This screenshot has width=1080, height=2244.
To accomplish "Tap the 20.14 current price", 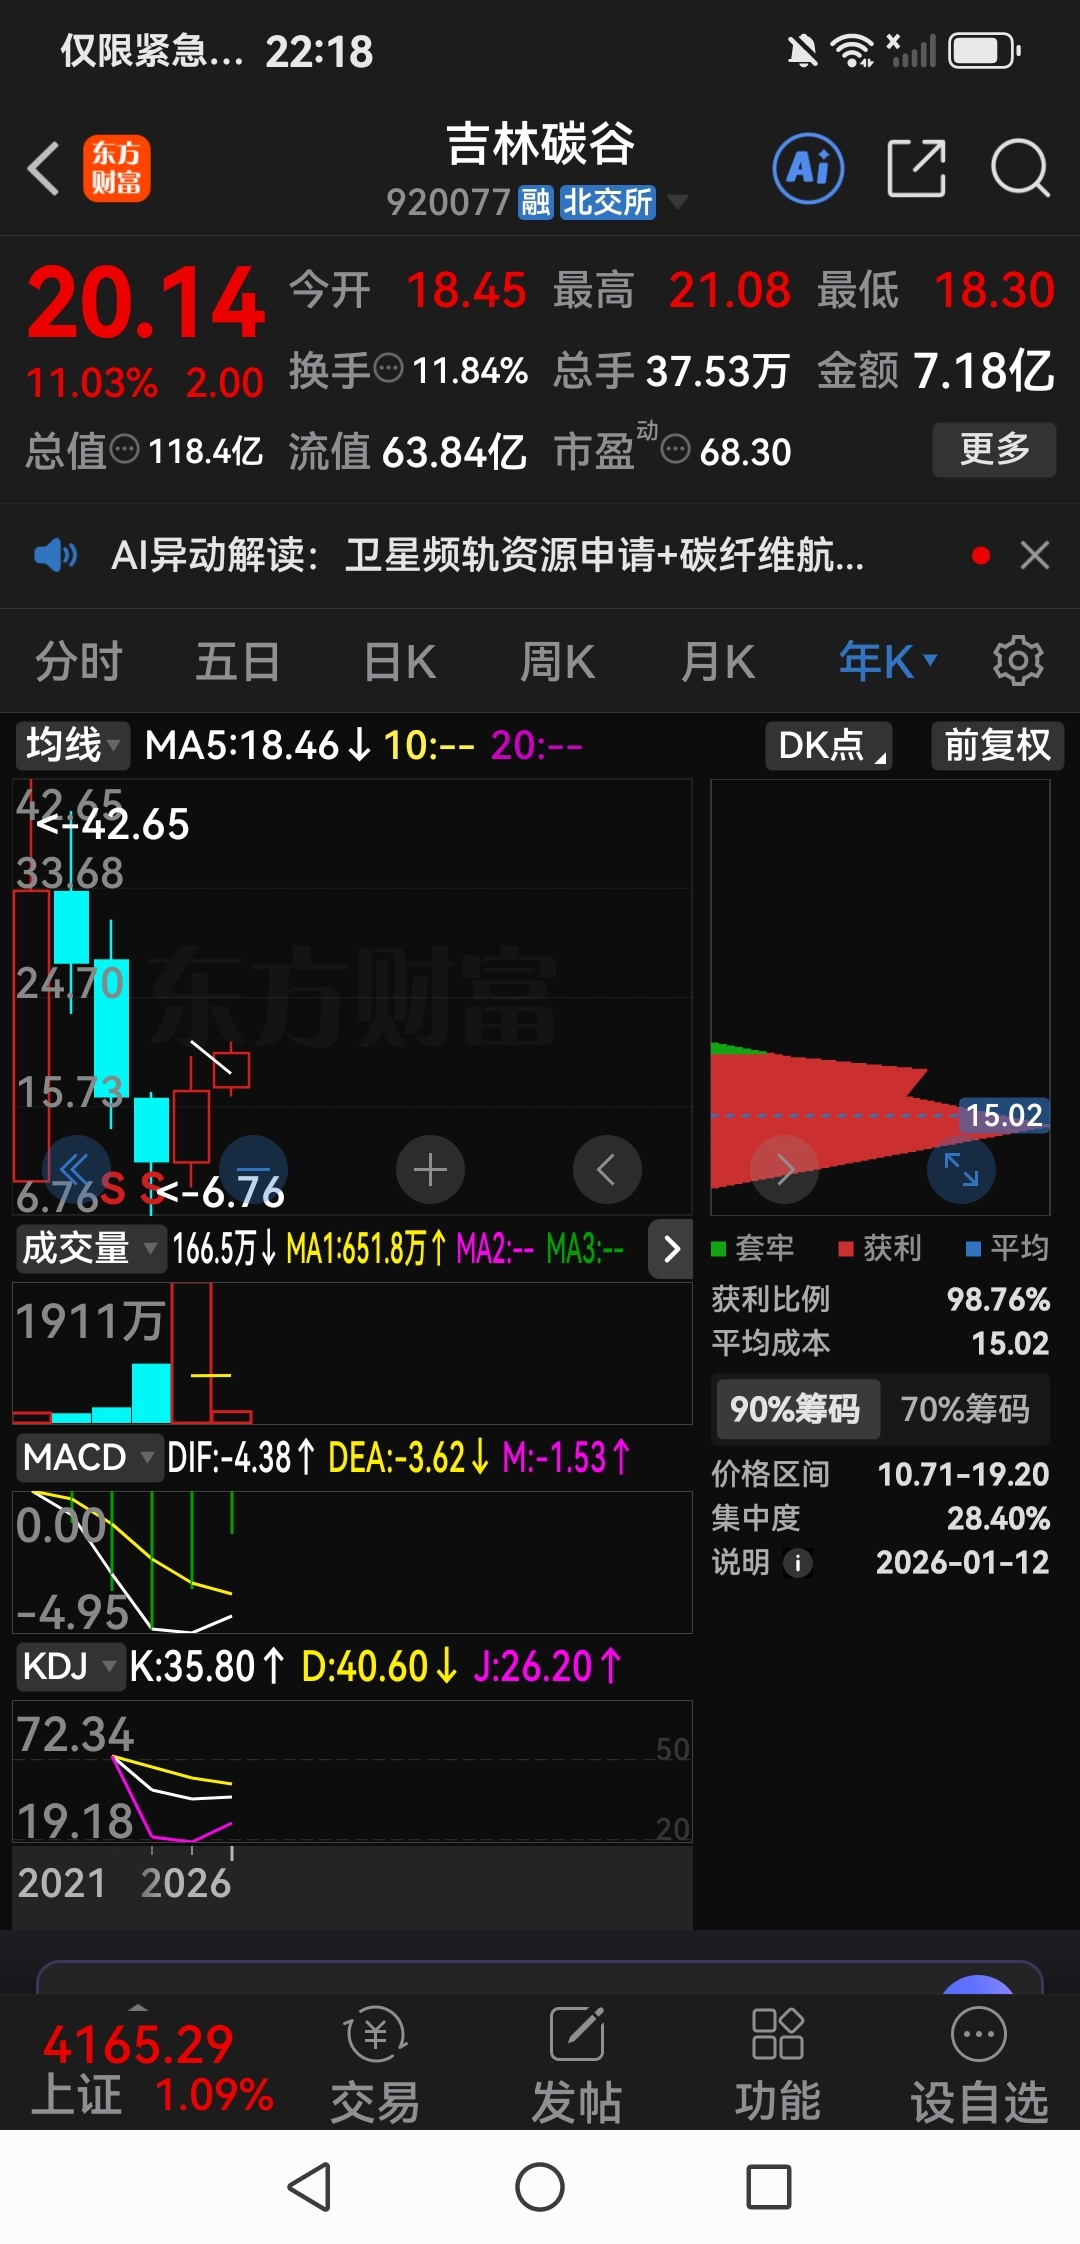I will click(146, 303).
